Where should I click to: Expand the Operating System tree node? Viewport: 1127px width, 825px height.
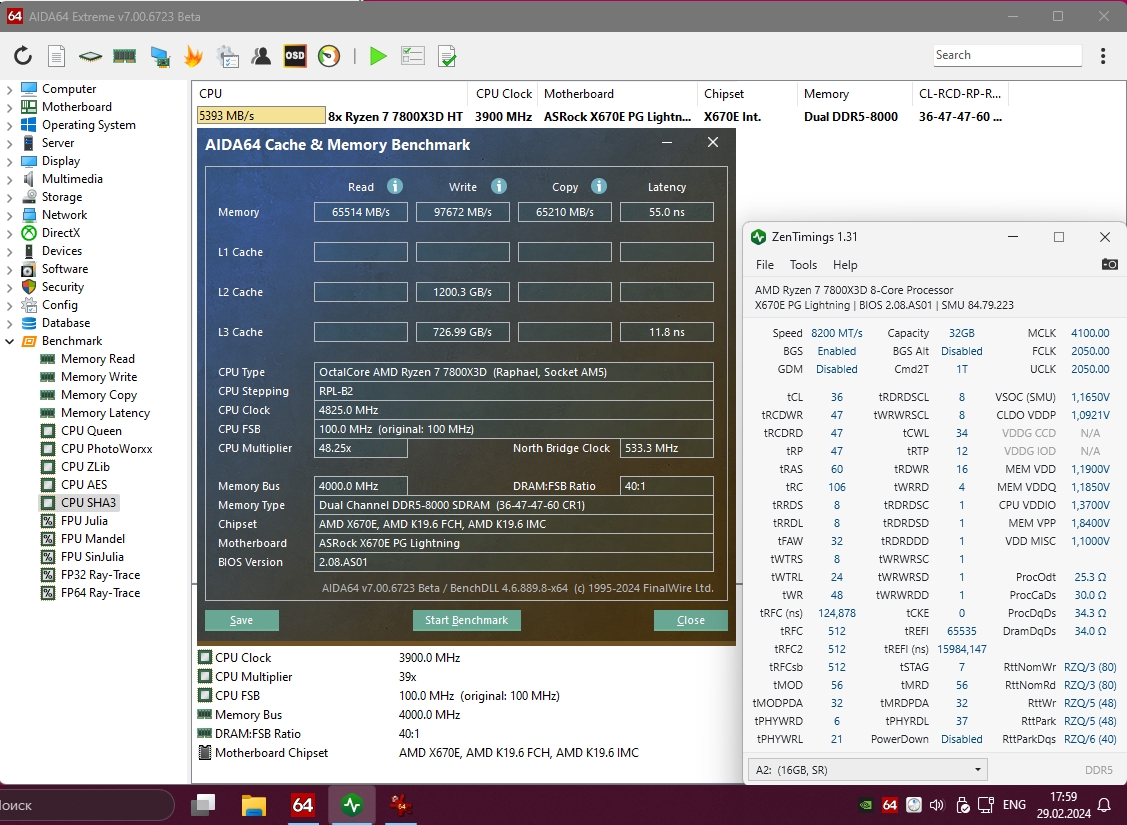(9, 125)
